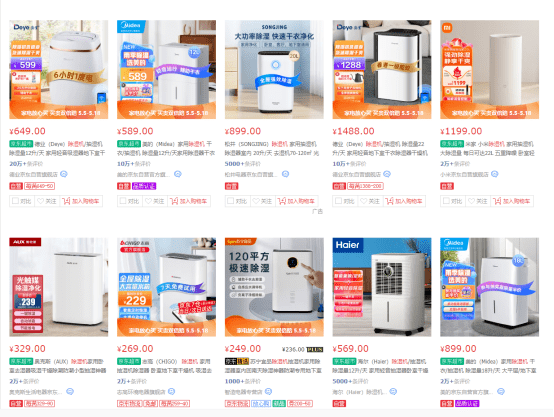Open the ¥269 CHIGO dehumidifier title link
Viewport: 554px width, 417px height.
(165, 366)
